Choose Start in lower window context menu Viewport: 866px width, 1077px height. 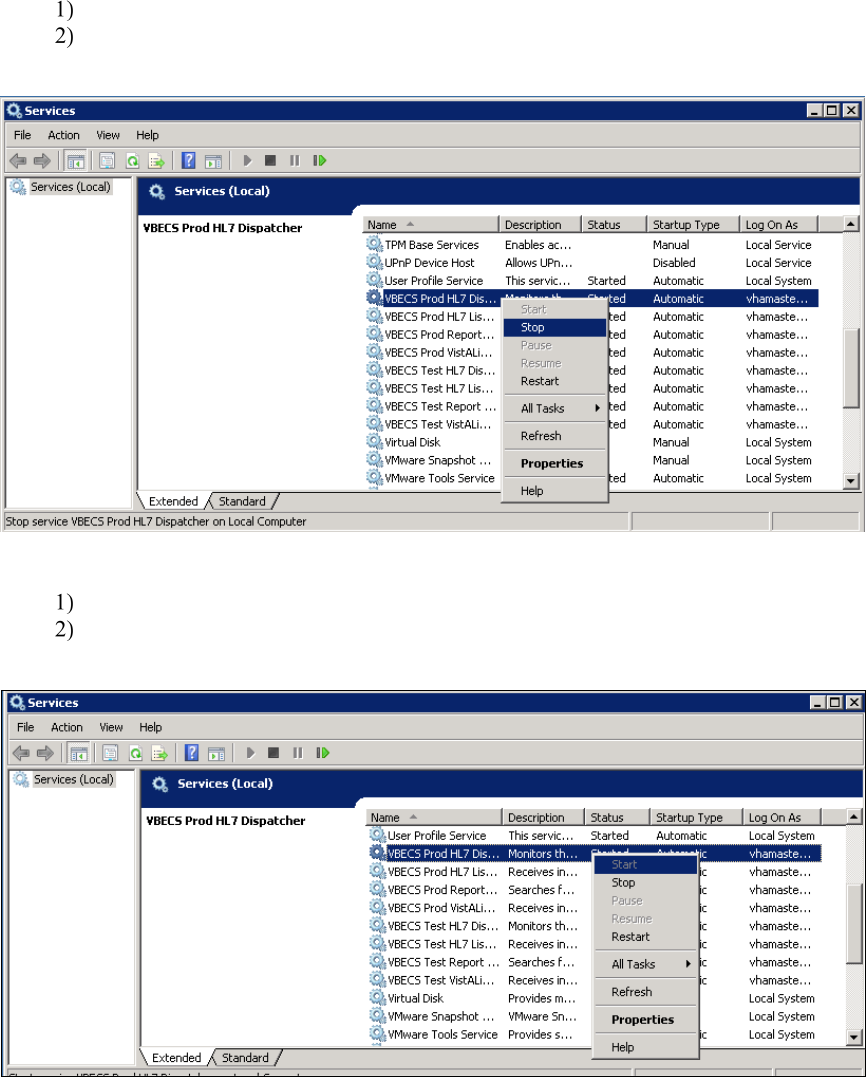click(x=646, y=865)
